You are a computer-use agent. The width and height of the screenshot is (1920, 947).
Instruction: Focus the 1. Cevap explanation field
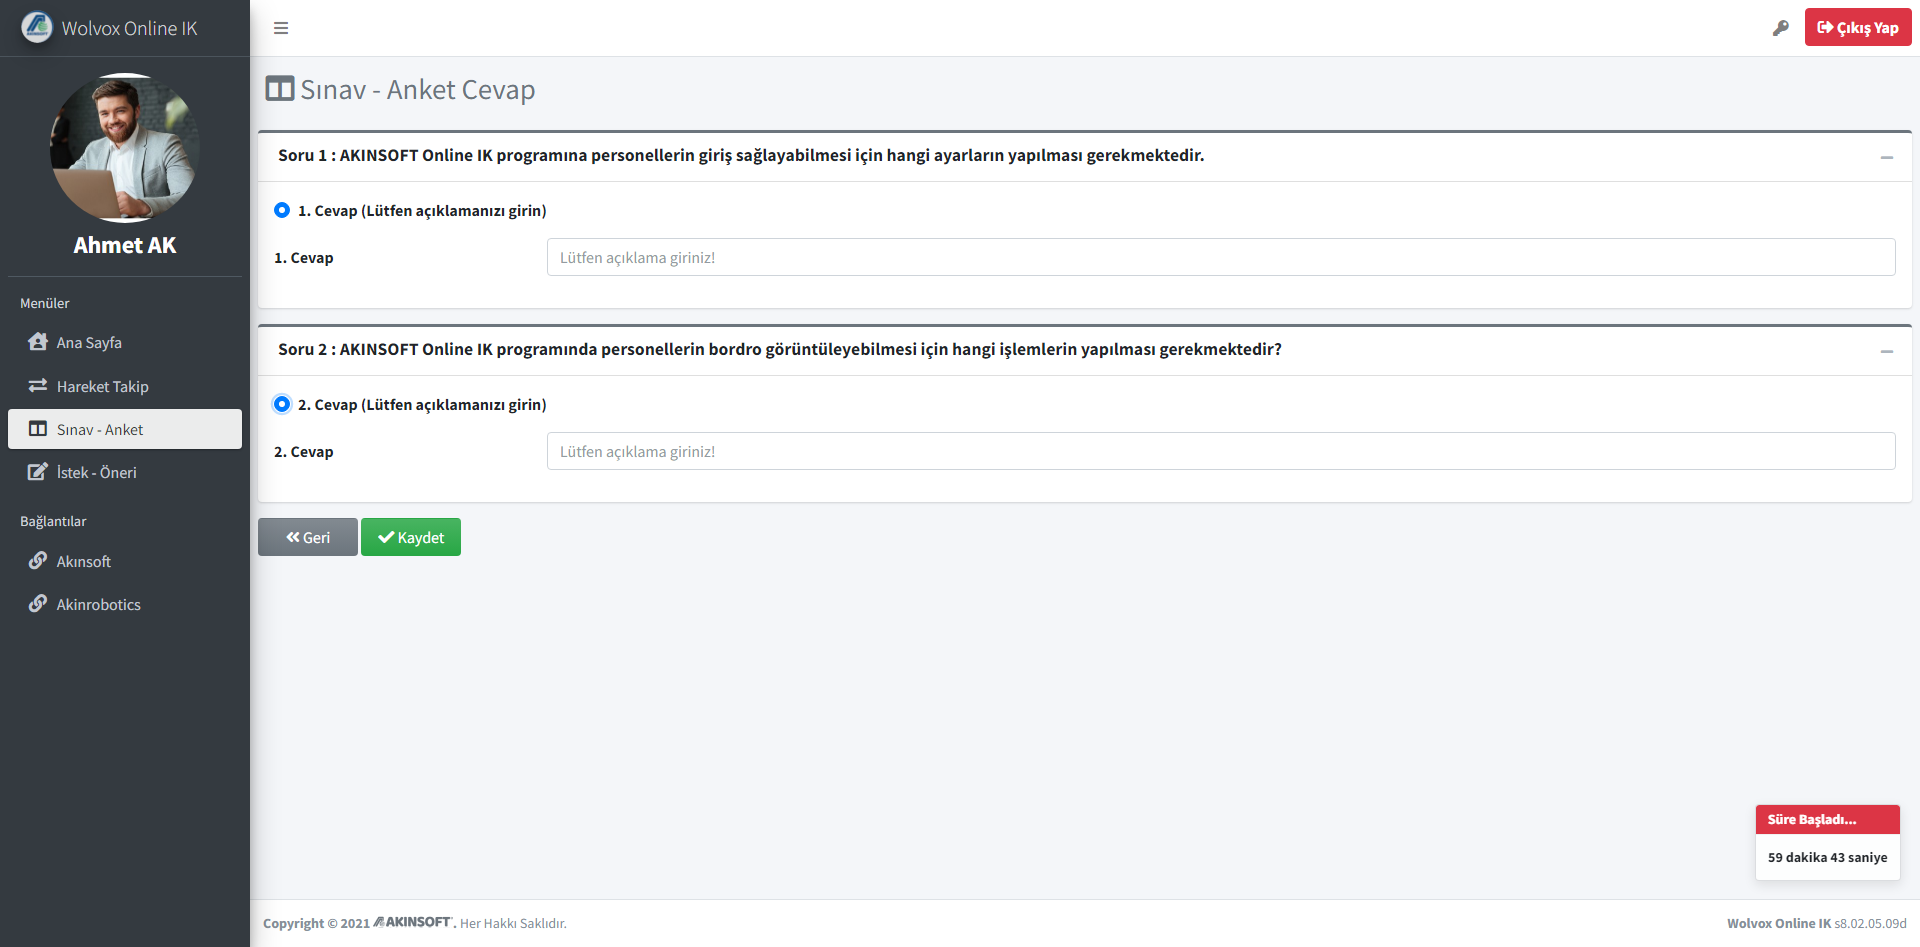tap(1221, 257)
